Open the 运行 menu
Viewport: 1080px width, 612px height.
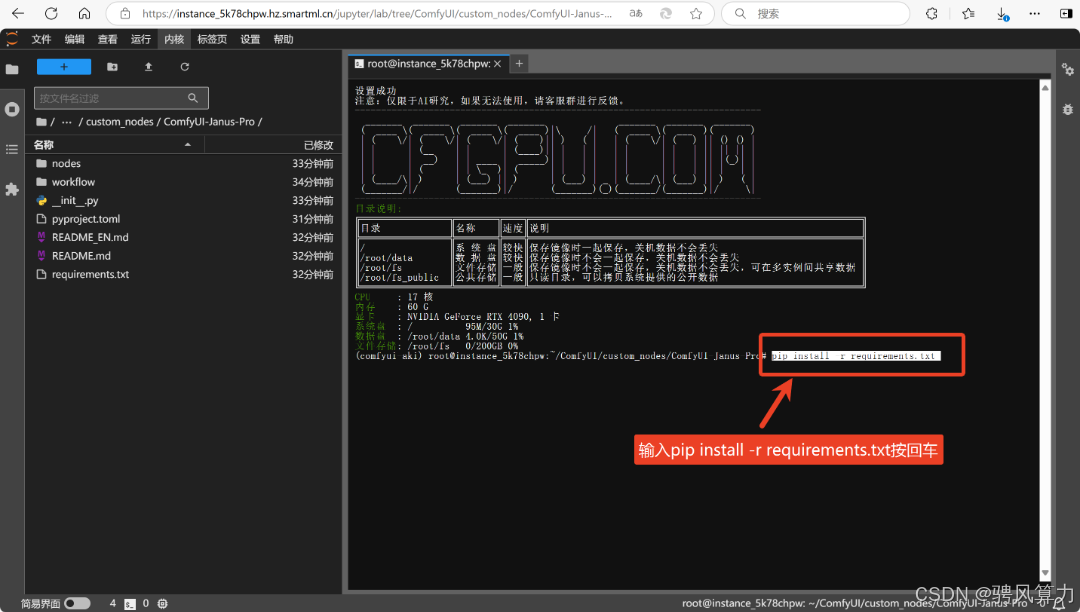tap(141, 39)
